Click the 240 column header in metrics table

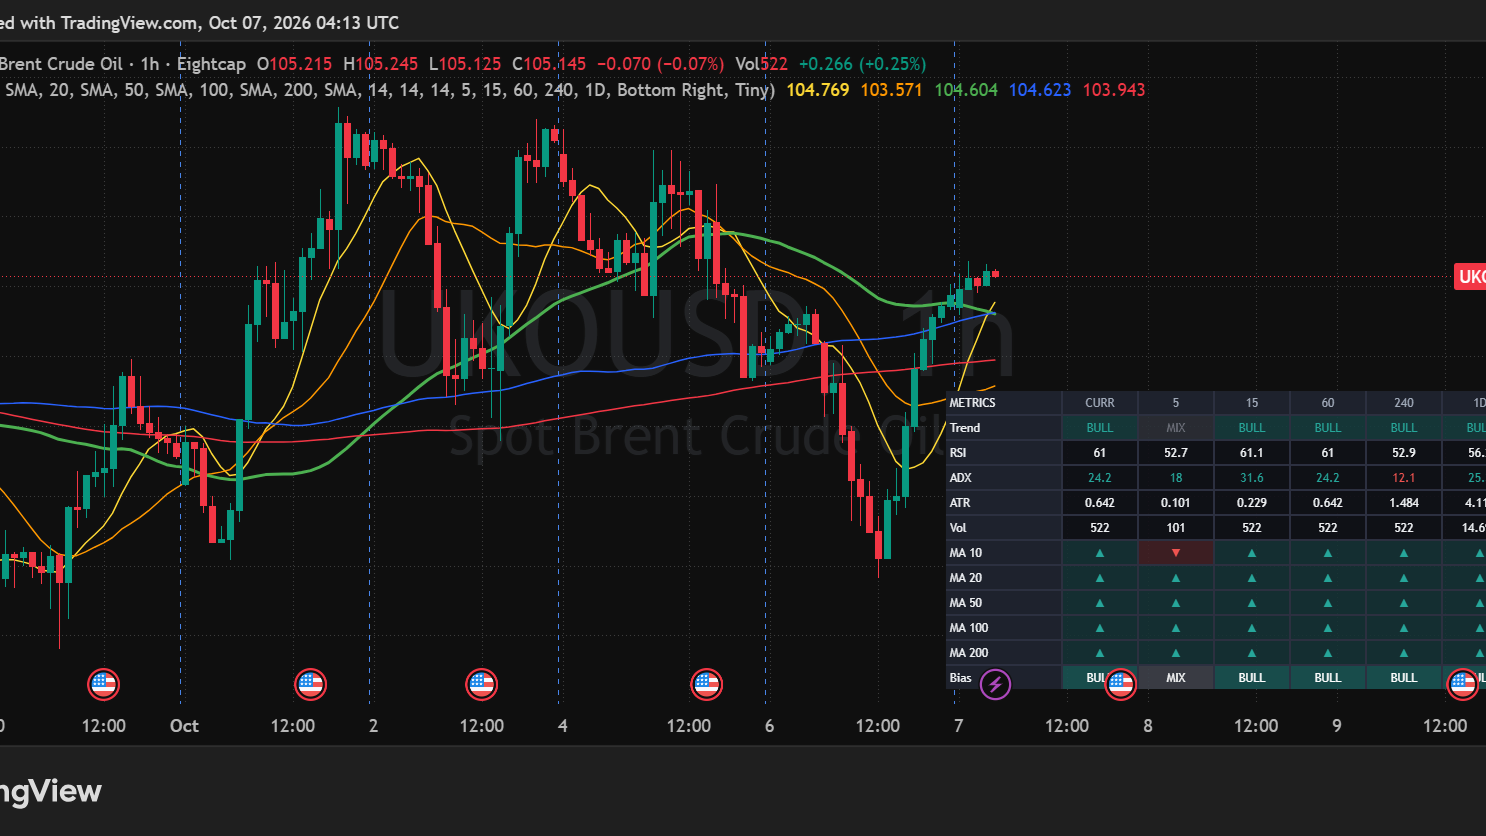point(1404,403)
